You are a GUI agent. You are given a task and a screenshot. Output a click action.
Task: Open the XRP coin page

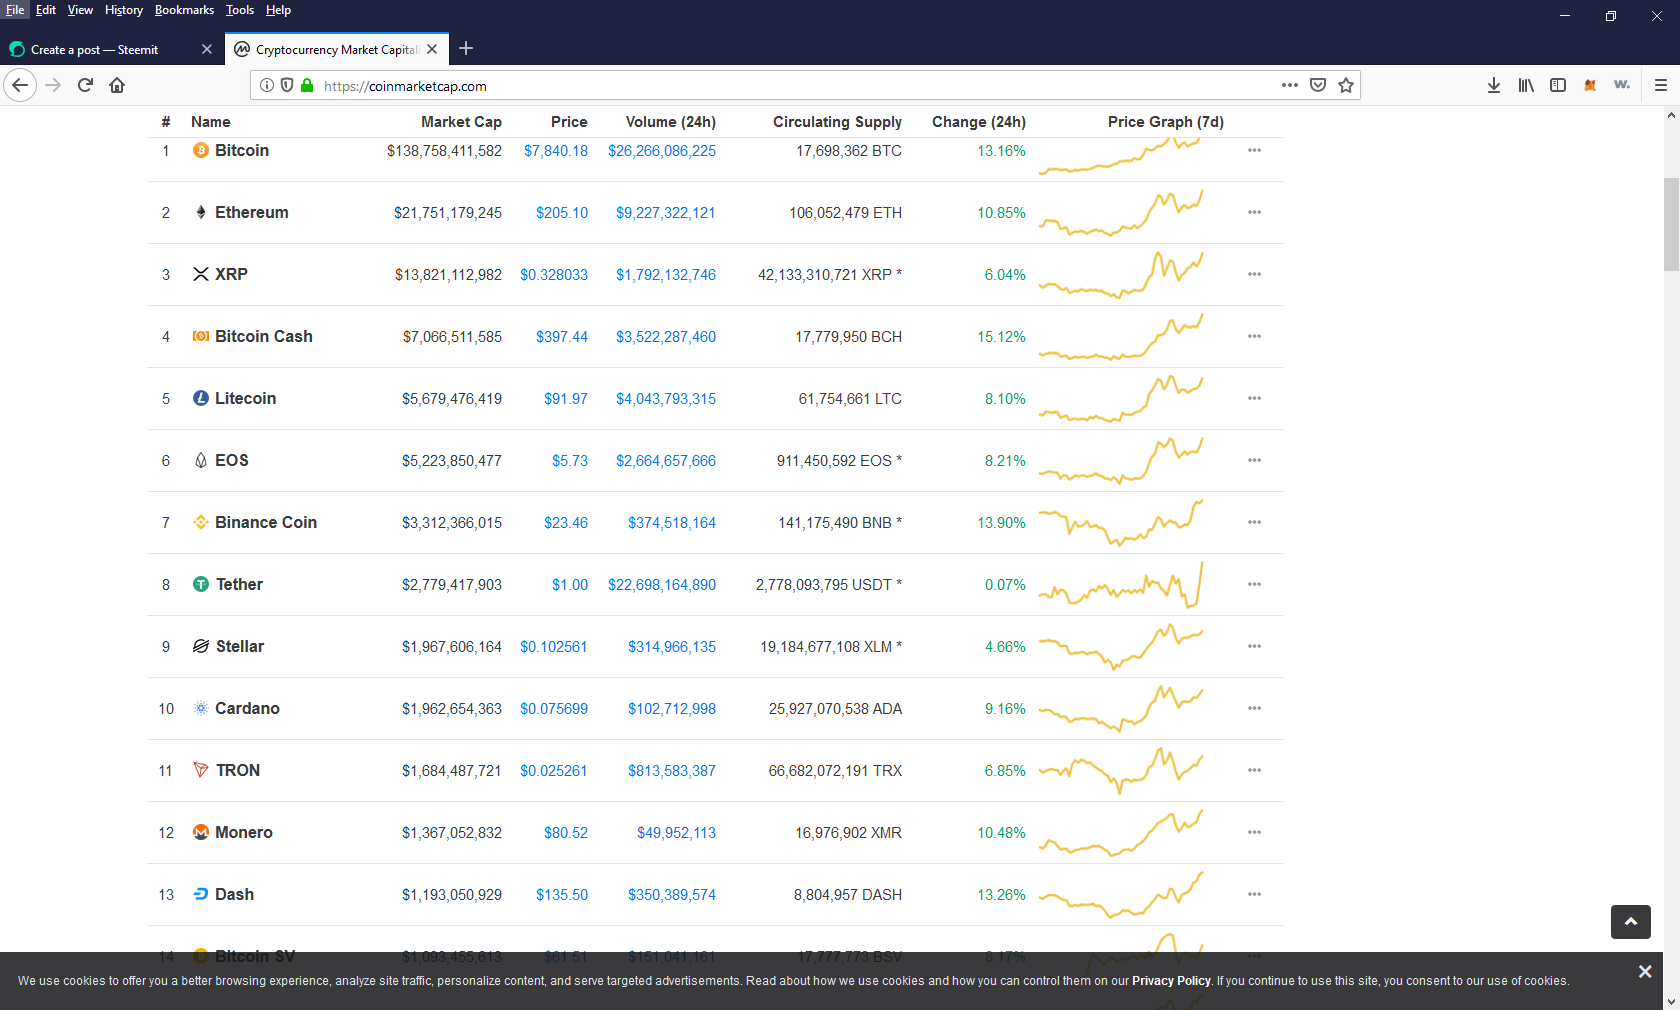coord(231,274)
